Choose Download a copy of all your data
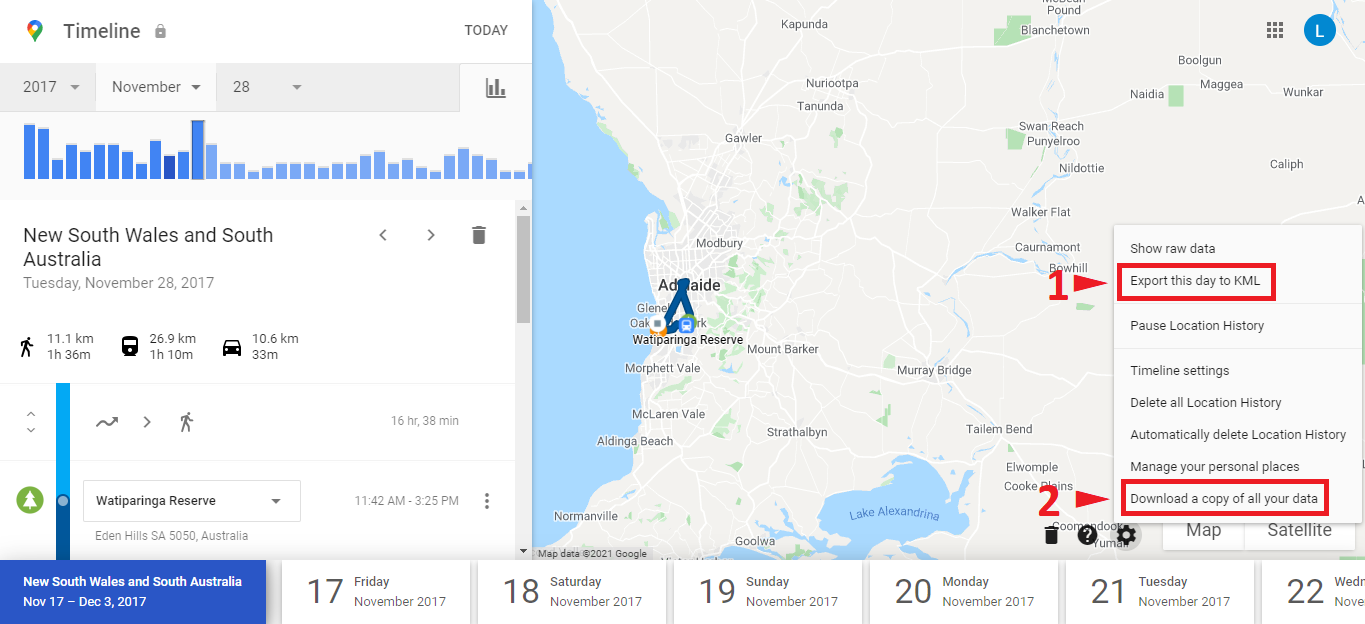The image size is (1365, 624). point(1238,498)
